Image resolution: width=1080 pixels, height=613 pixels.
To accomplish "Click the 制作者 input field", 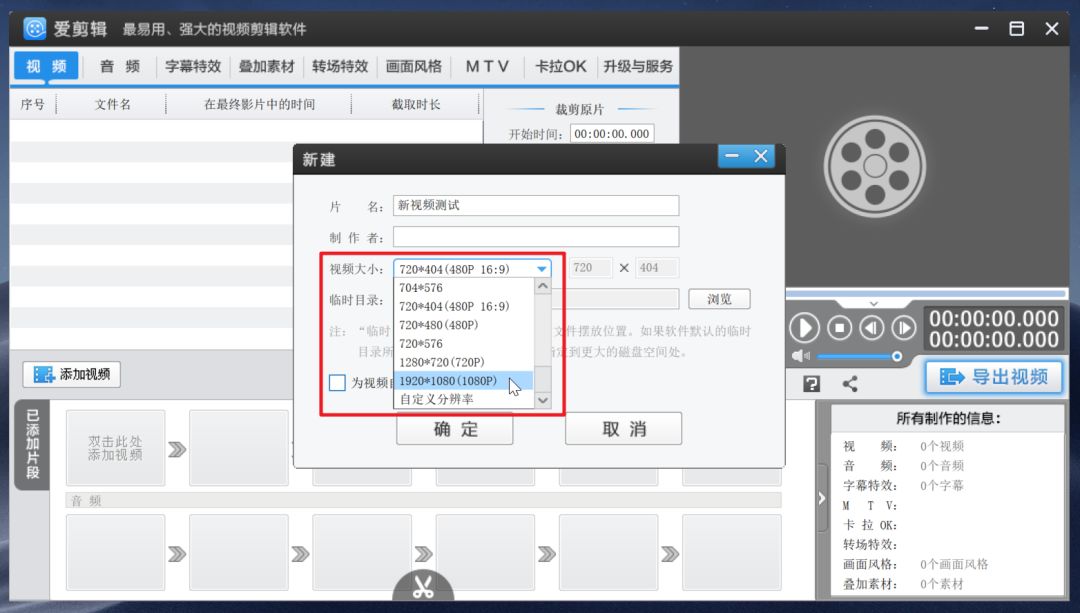I will pos(536,236).
